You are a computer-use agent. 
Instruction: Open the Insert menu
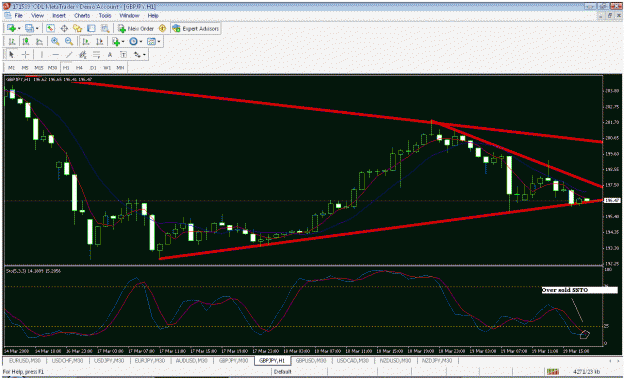tap(59, 16)
